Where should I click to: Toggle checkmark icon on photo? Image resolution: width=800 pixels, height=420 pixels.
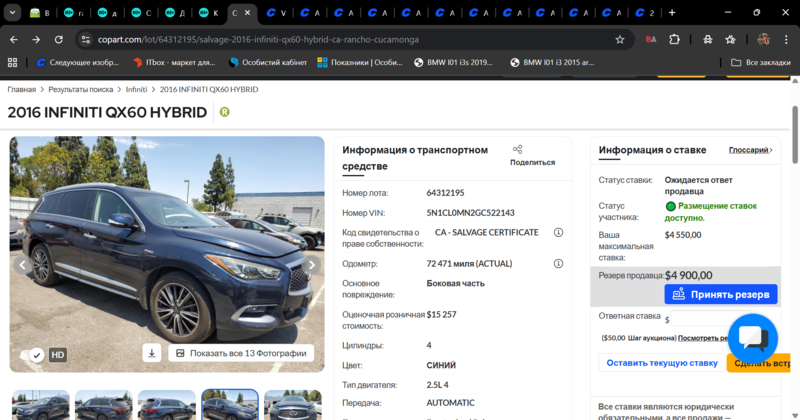tap(37, 355)
